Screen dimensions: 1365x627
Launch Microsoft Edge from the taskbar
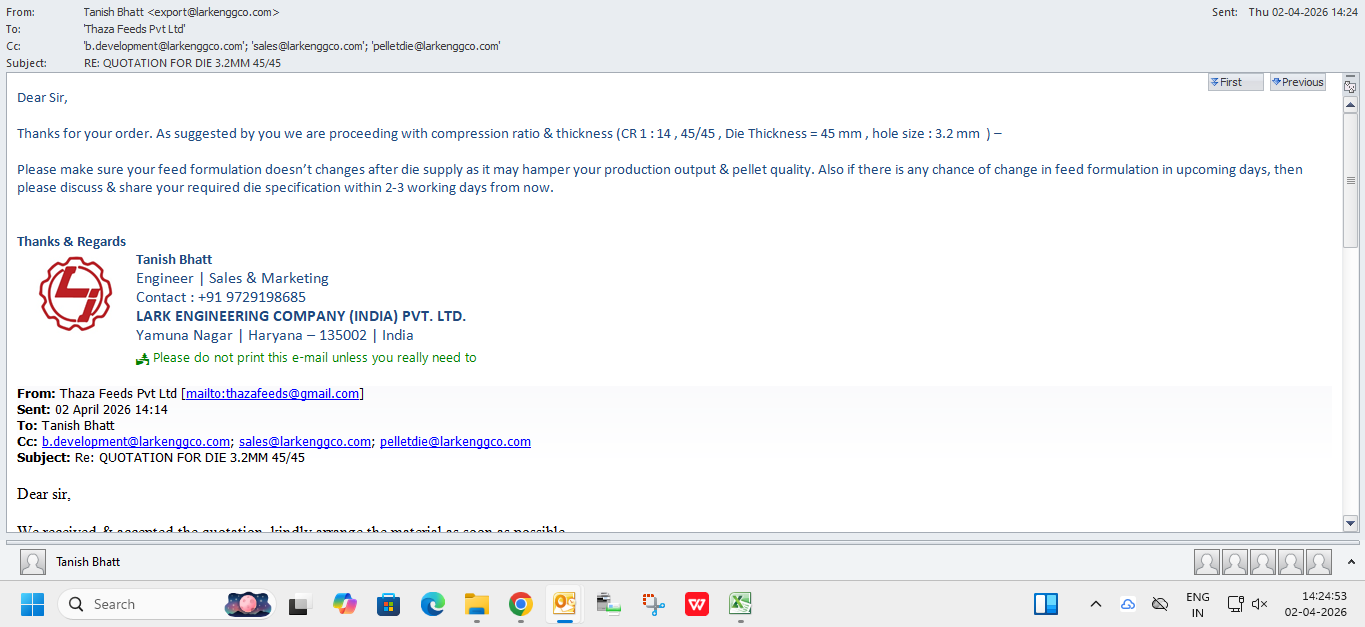(432, 604)
